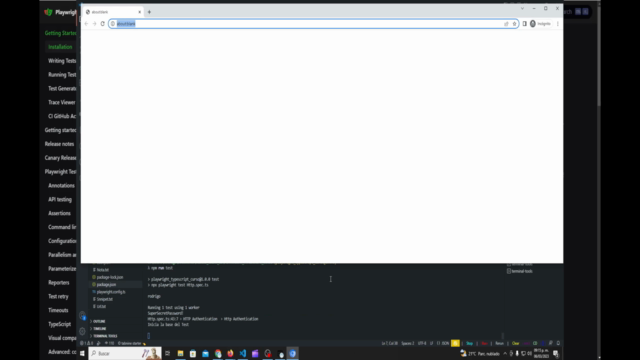Click the Chrome forward arrow button
Screen dimensions: 640x360
pyautogui.click(x=94, y=24)
